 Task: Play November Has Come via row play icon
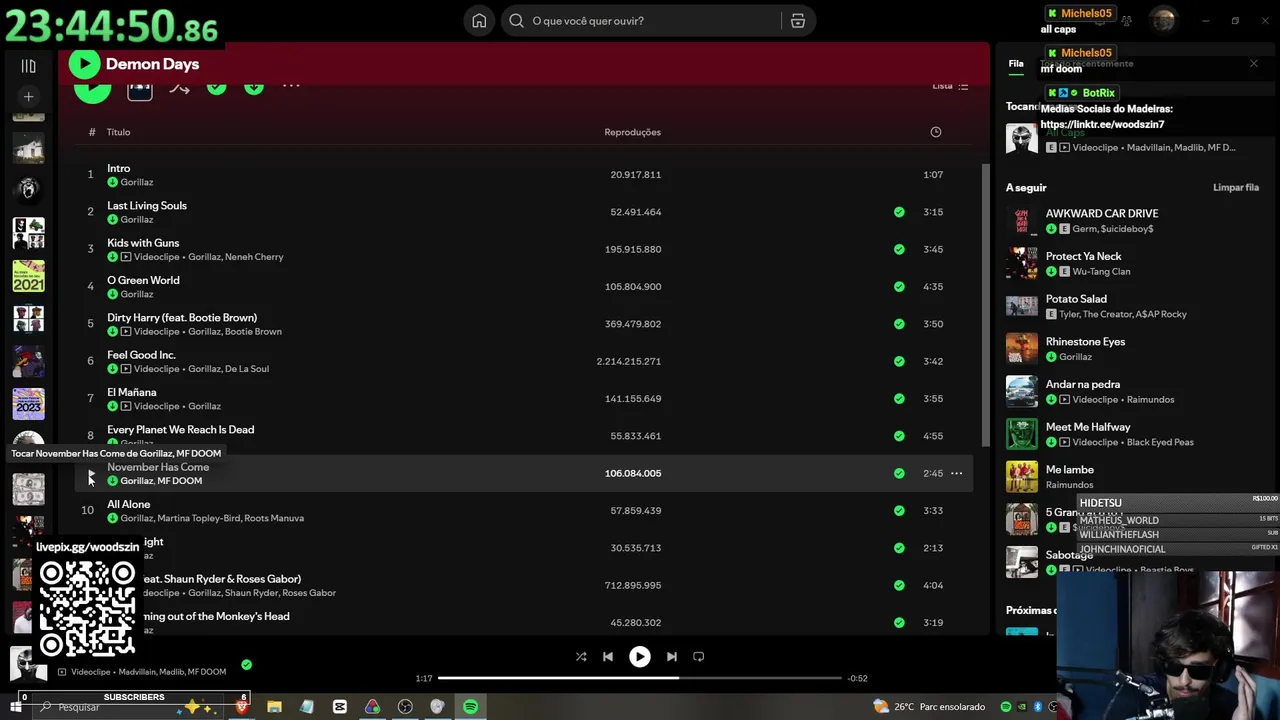click(90, 474)
